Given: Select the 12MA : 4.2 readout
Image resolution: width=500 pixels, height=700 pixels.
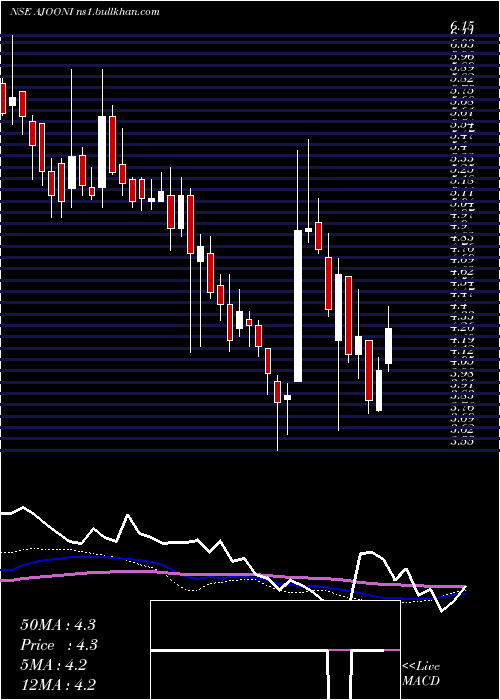Looking at the screenshot, I should [58, 685].
